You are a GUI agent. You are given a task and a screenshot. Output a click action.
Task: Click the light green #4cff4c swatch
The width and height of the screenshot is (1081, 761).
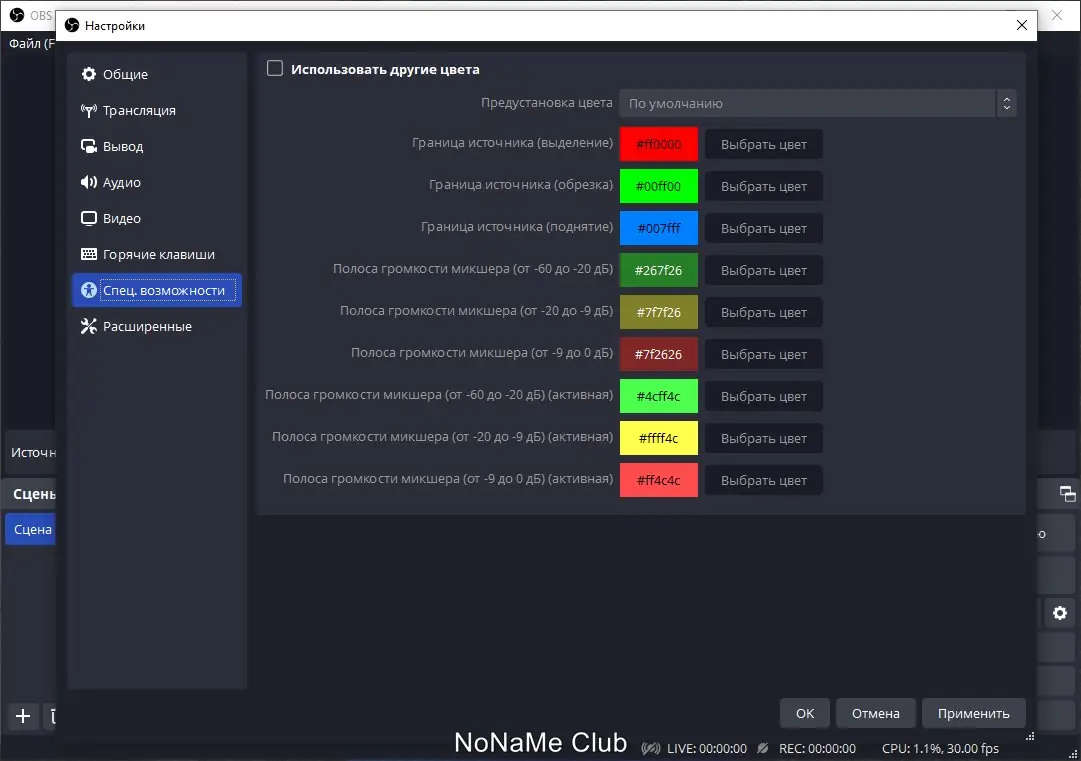tap(658, 396)
